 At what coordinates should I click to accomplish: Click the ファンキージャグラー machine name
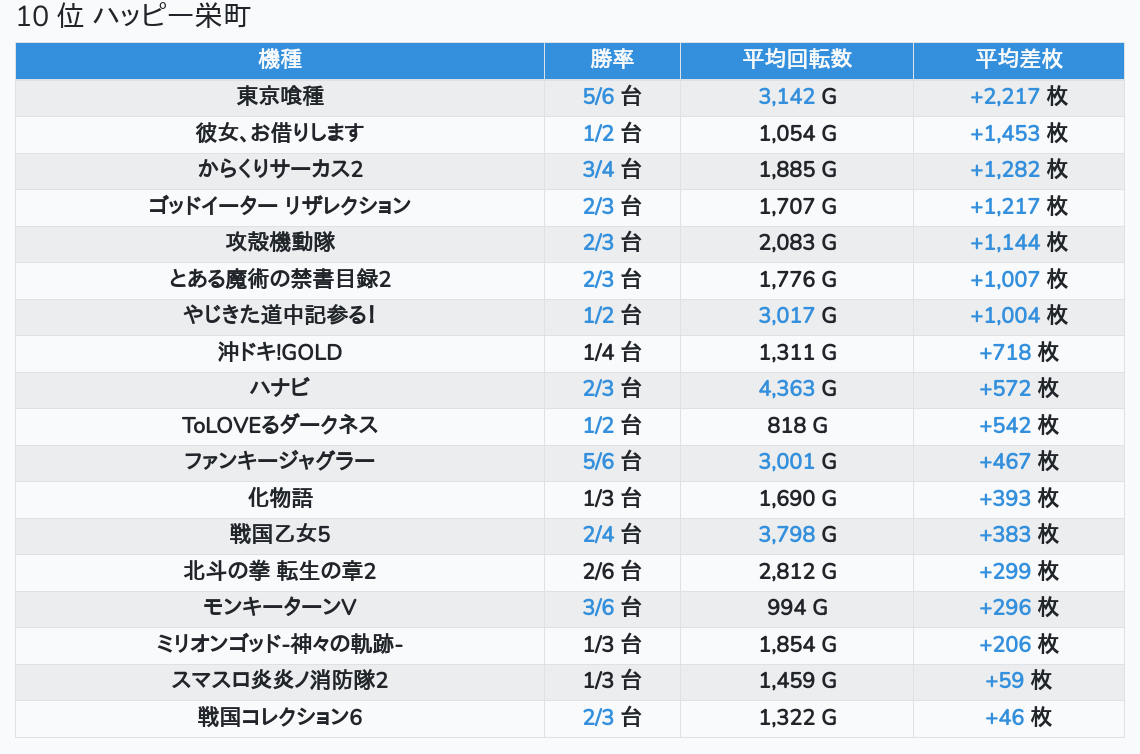click(x=280, y=461)
